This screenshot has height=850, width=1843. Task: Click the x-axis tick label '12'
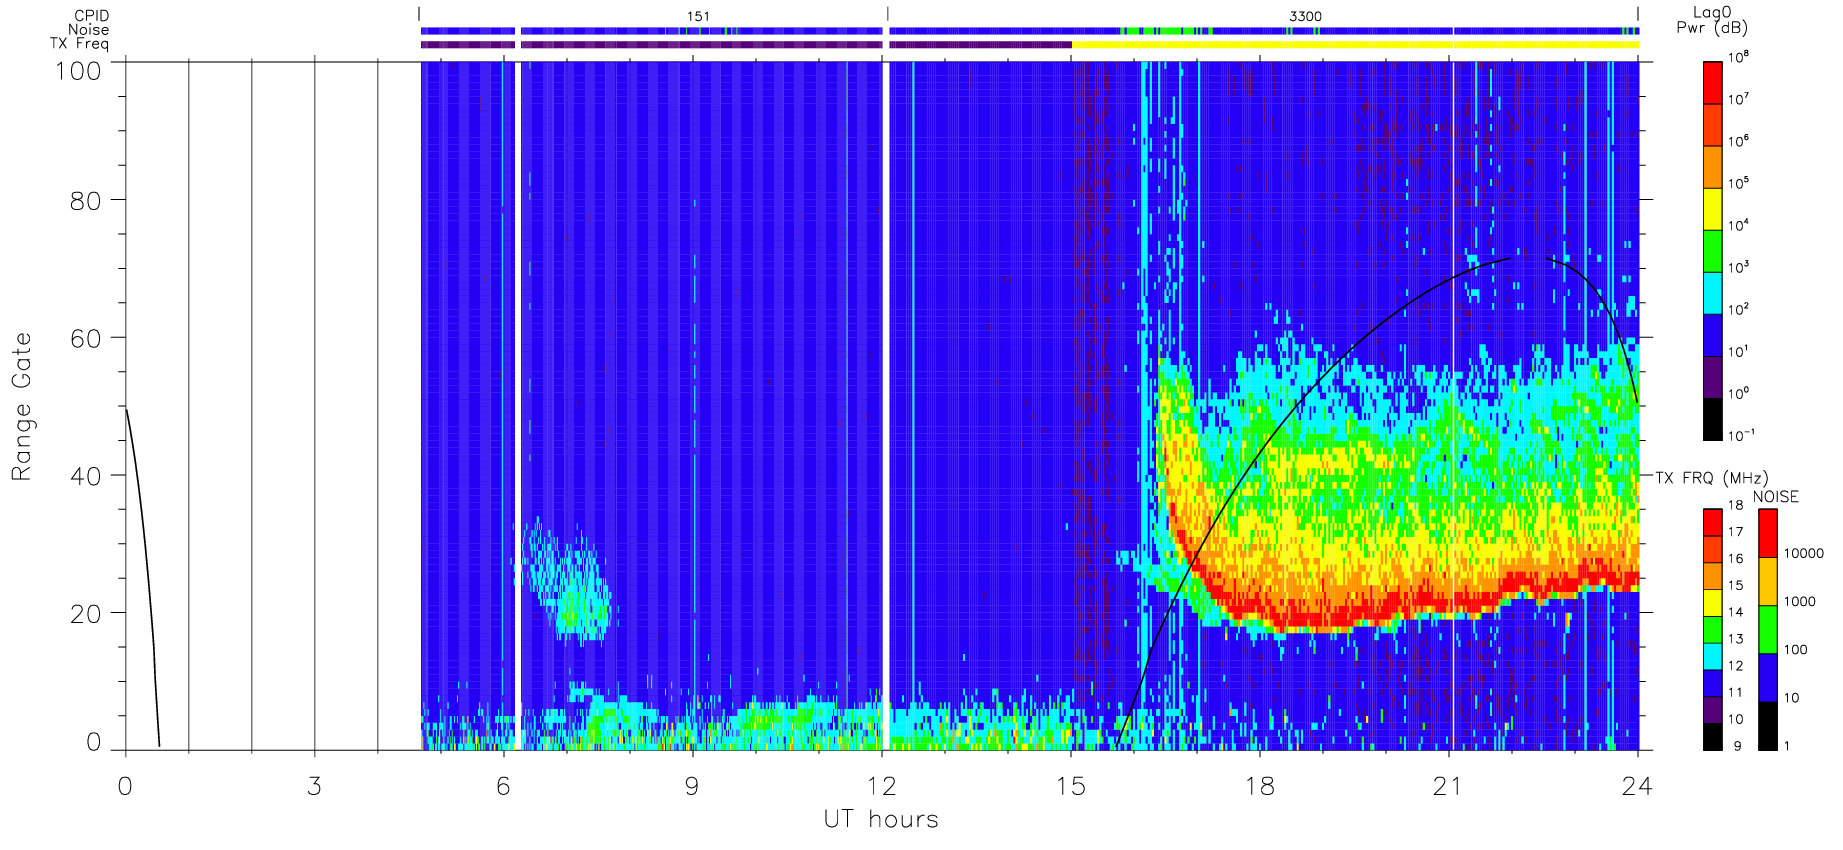point(882,787)
